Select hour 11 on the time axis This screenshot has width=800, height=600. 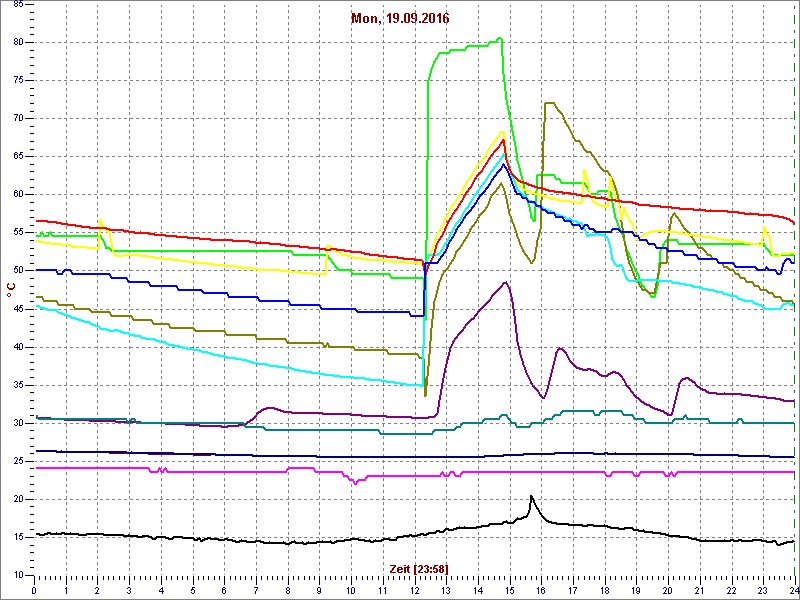tap(383, 590)
